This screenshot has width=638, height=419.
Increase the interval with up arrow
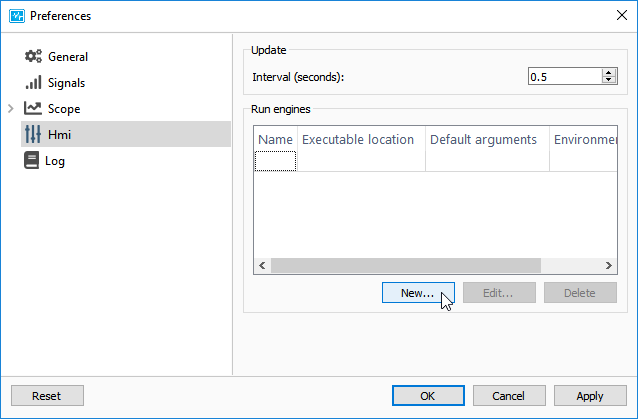609,73
